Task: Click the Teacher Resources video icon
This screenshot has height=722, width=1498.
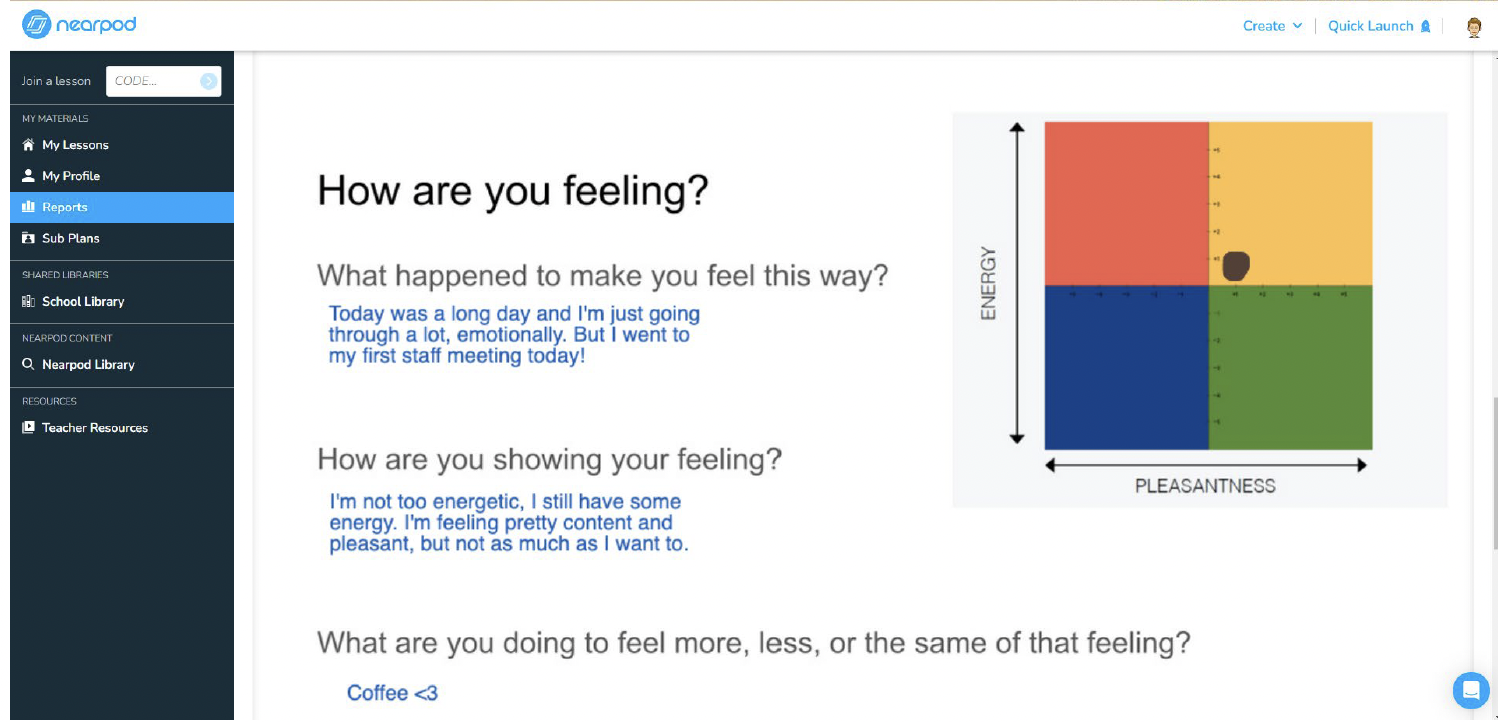Action: point(28,427)
